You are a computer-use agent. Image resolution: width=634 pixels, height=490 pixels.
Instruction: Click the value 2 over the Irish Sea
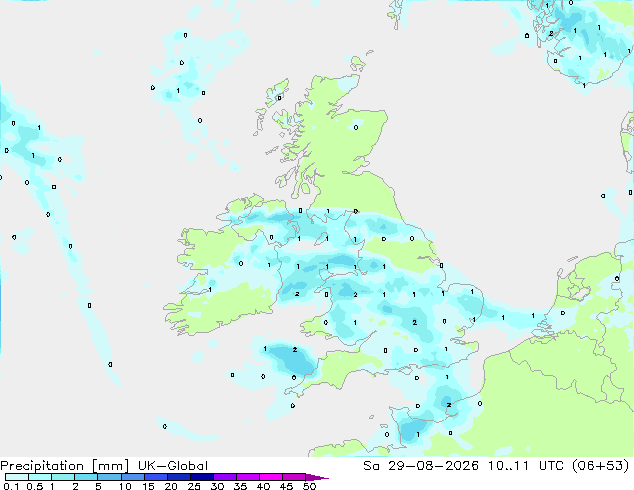297,294
